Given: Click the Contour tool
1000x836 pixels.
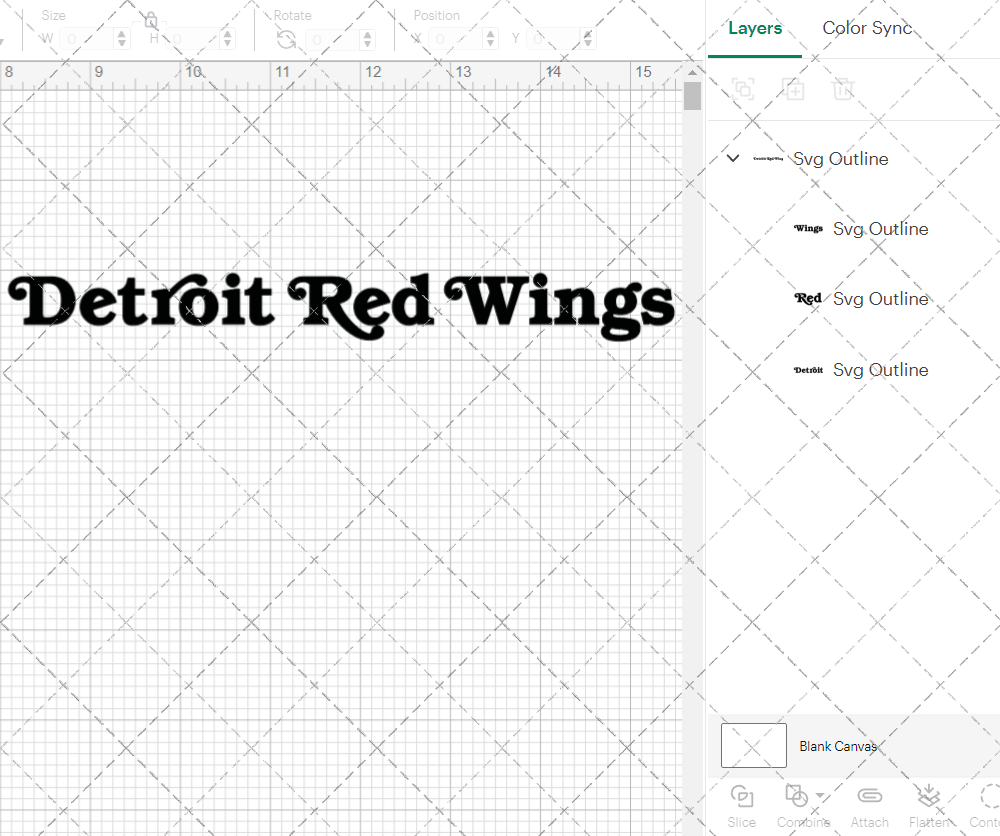Looking at the screenshot, I should point(986,807).
